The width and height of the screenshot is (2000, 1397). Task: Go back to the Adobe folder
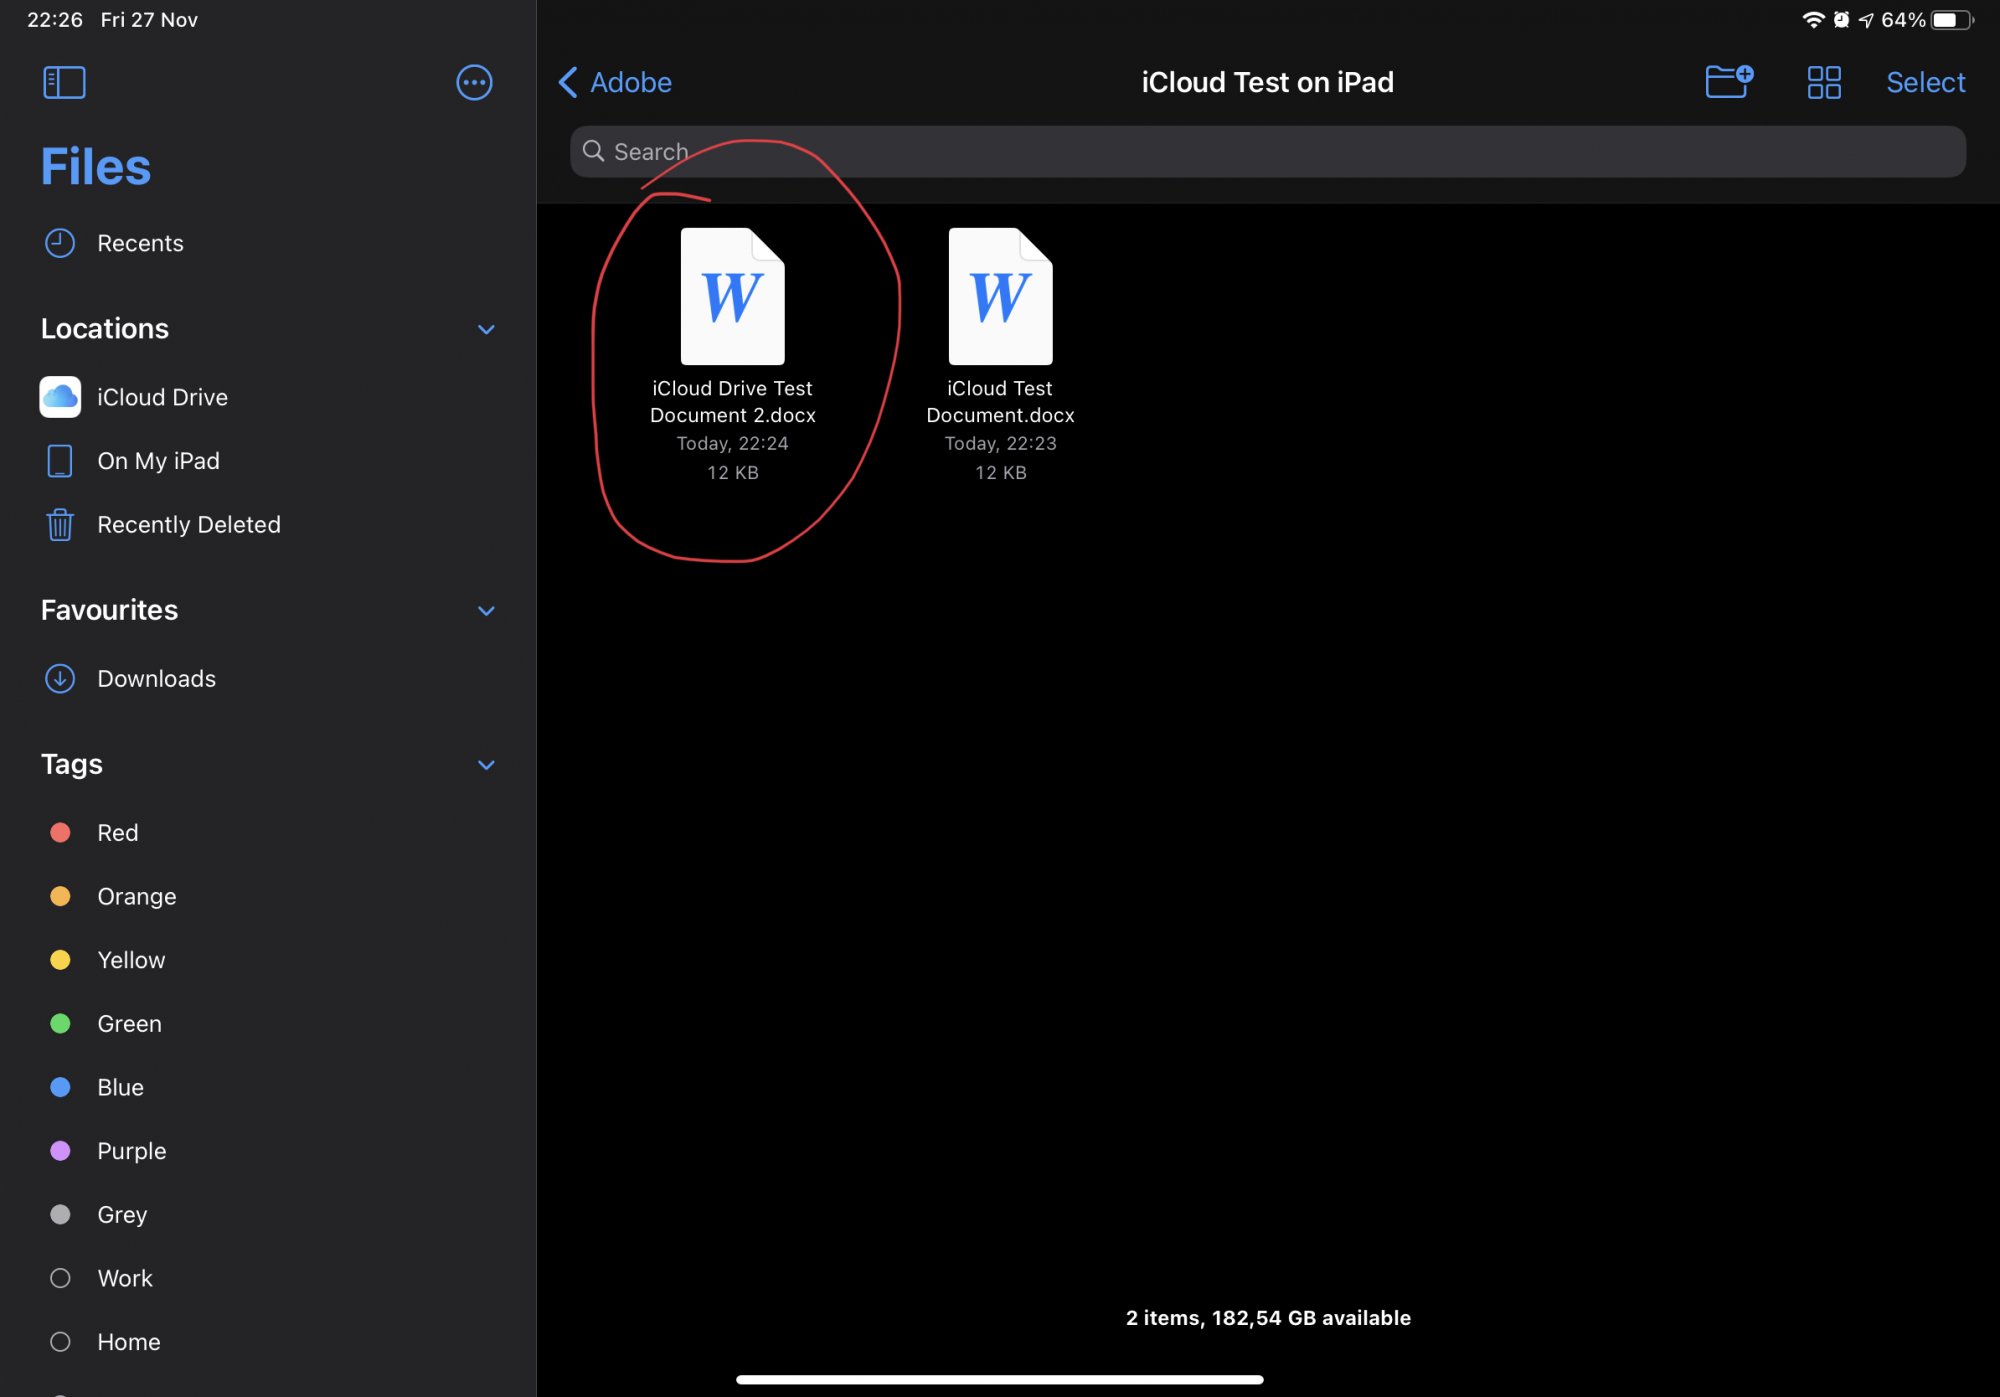coord(615,82)
